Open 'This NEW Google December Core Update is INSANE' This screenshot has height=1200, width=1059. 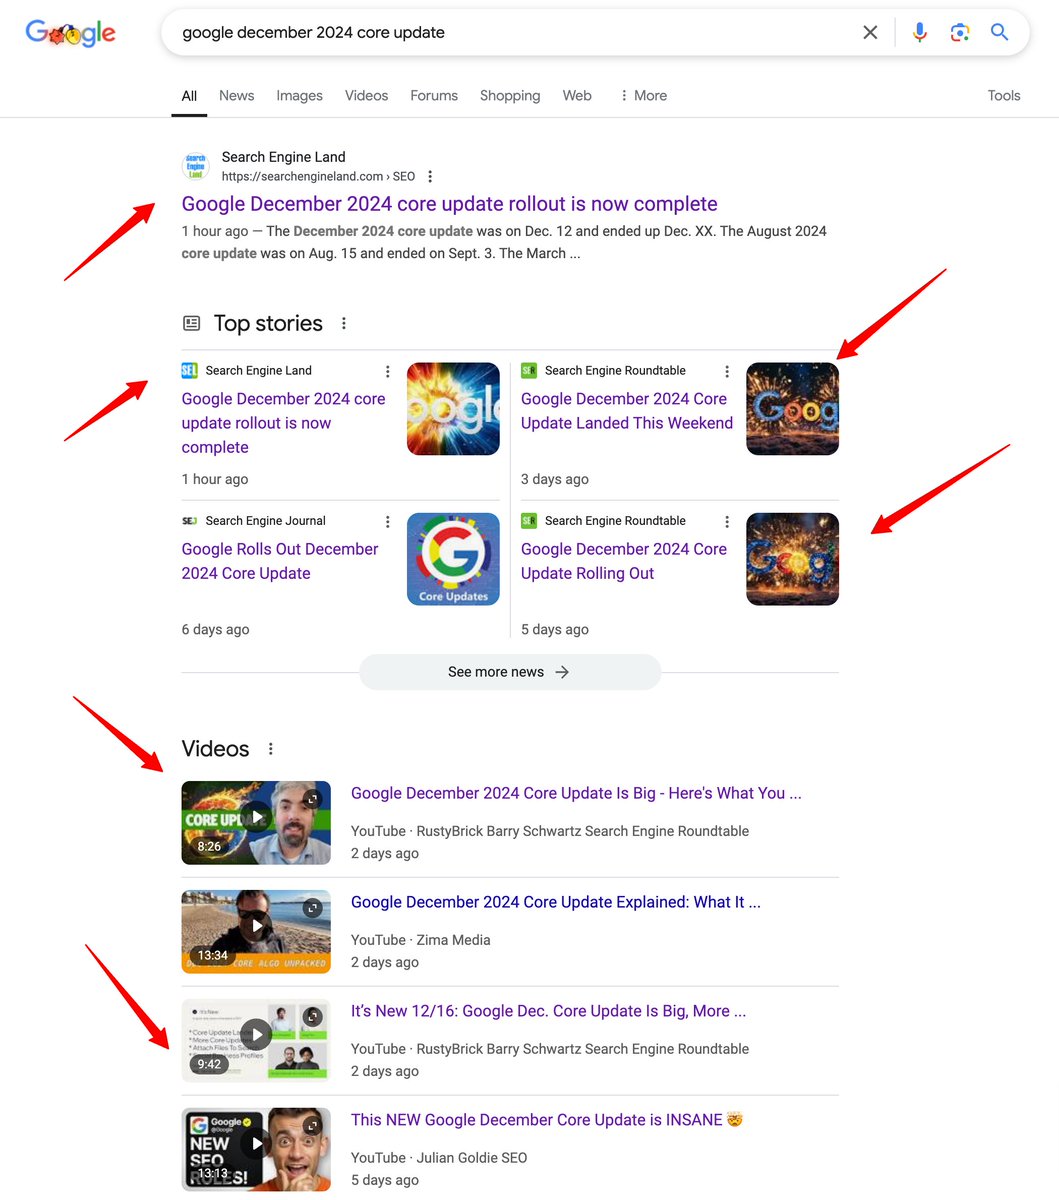[547, 1120]
